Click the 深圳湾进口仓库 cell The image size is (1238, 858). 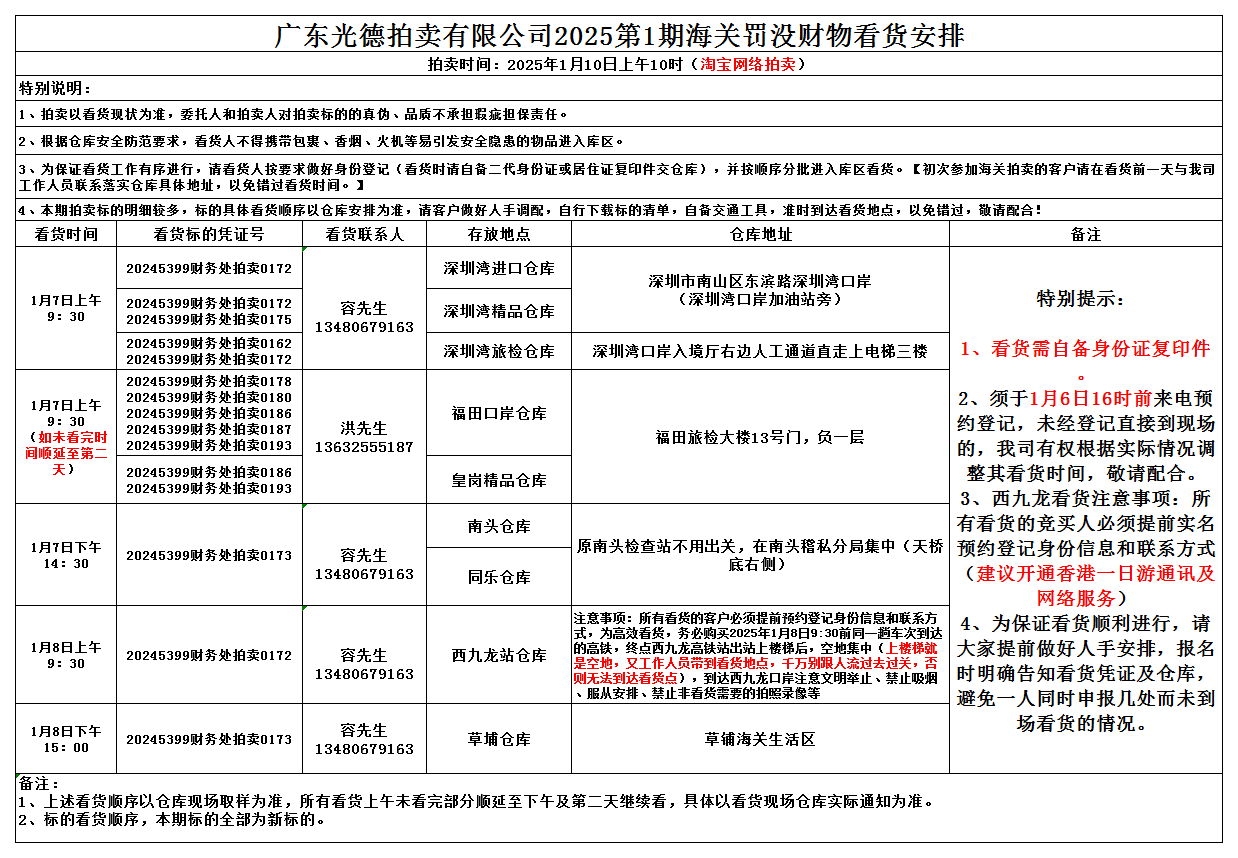click(499, 268)
